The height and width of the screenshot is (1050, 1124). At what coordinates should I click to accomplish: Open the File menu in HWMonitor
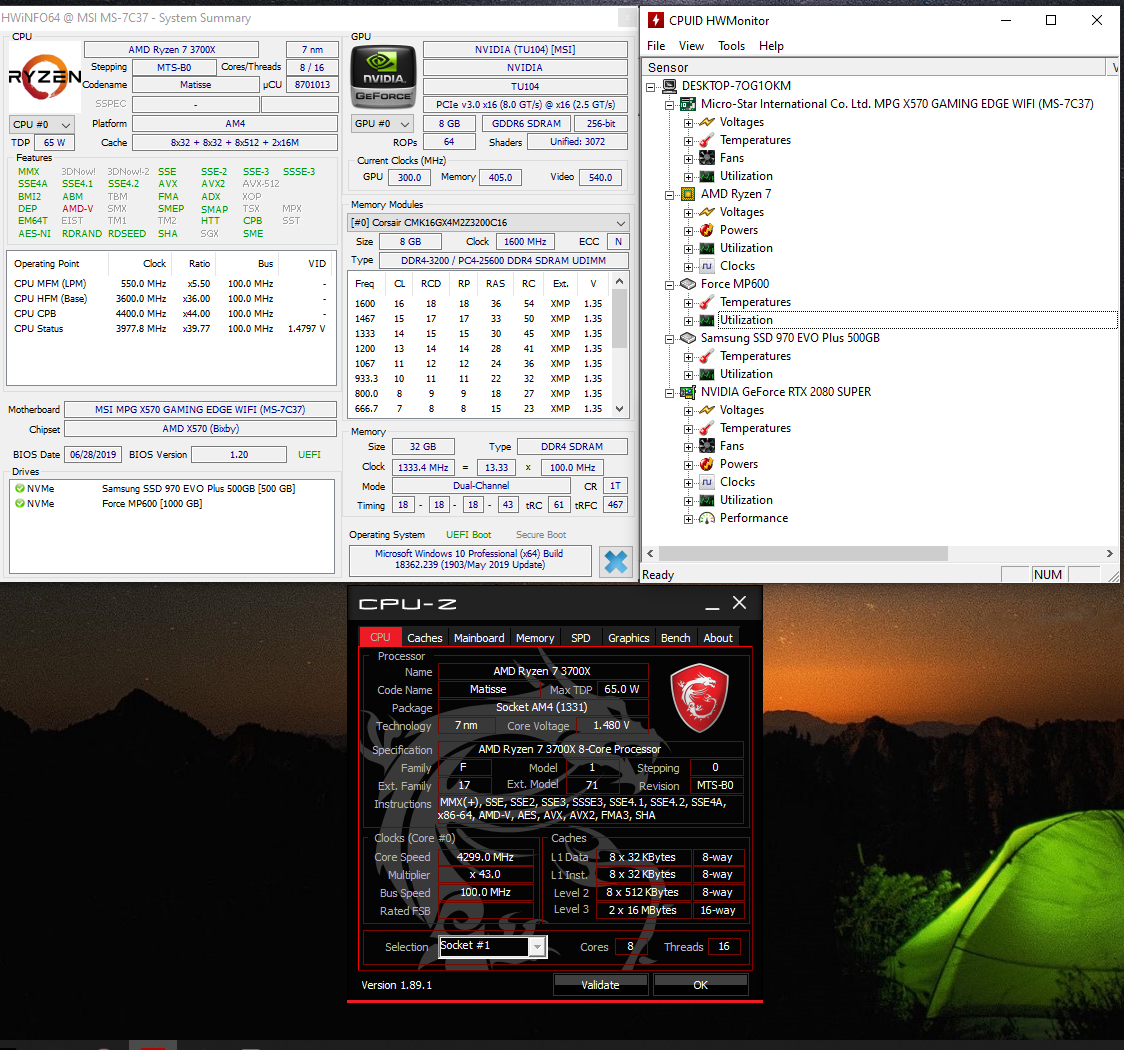(x=656, y=46)
